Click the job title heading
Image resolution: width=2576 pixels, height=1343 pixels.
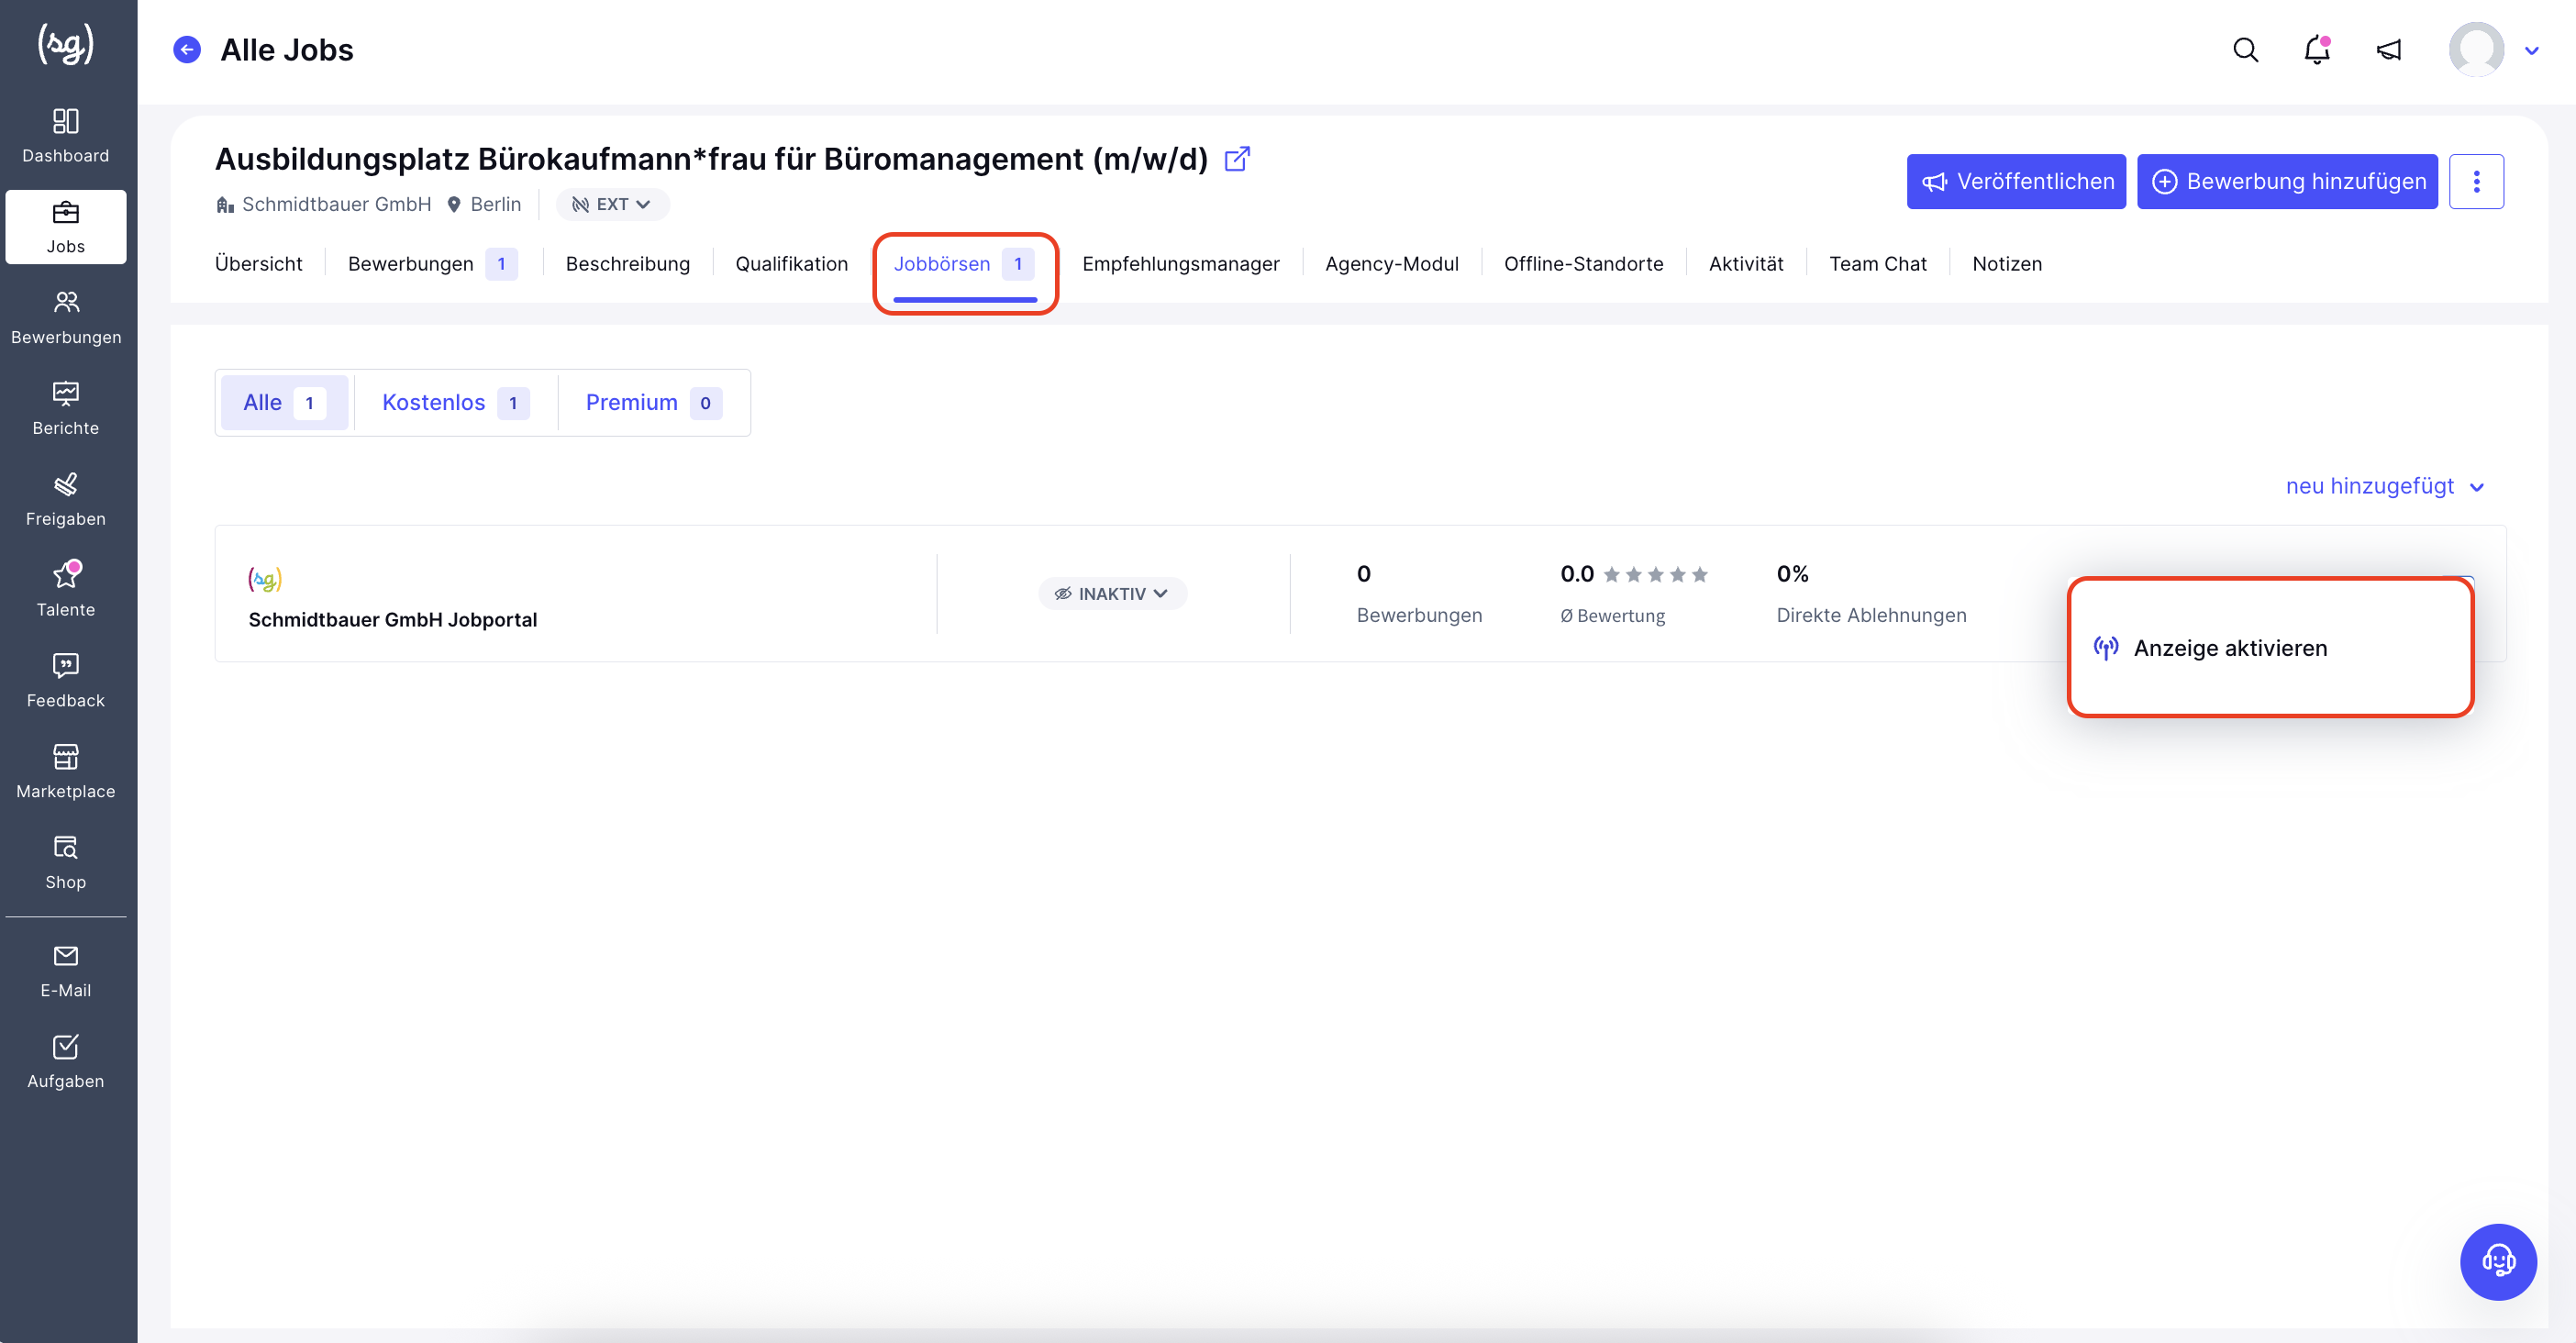pos(711,159)
